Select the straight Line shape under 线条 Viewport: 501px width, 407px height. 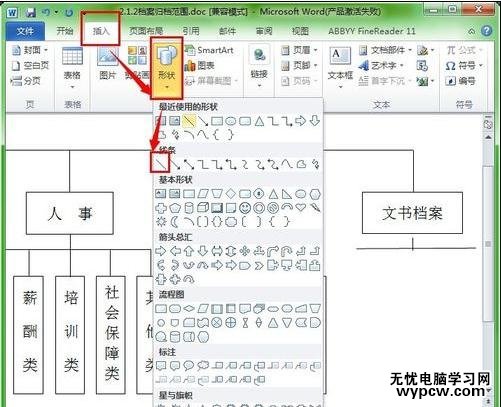click(x=161, y=163)
